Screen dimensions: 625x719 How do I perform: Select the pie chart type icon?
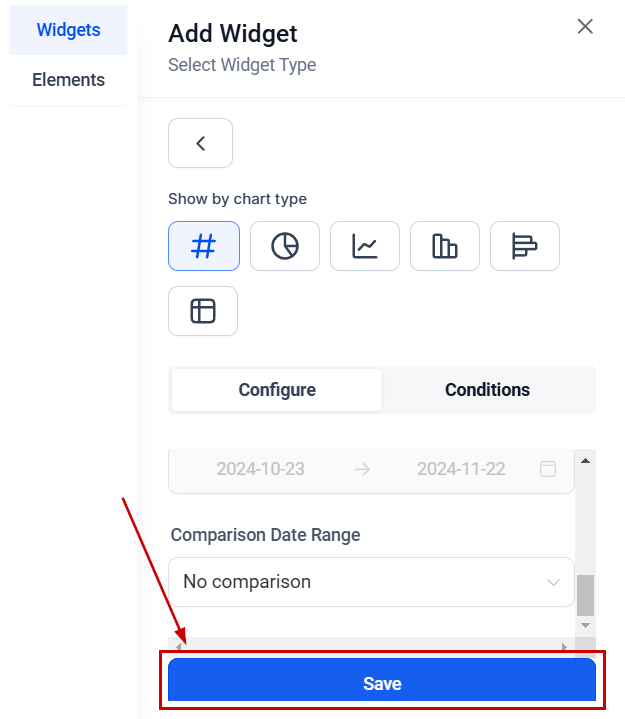point(285,246)
